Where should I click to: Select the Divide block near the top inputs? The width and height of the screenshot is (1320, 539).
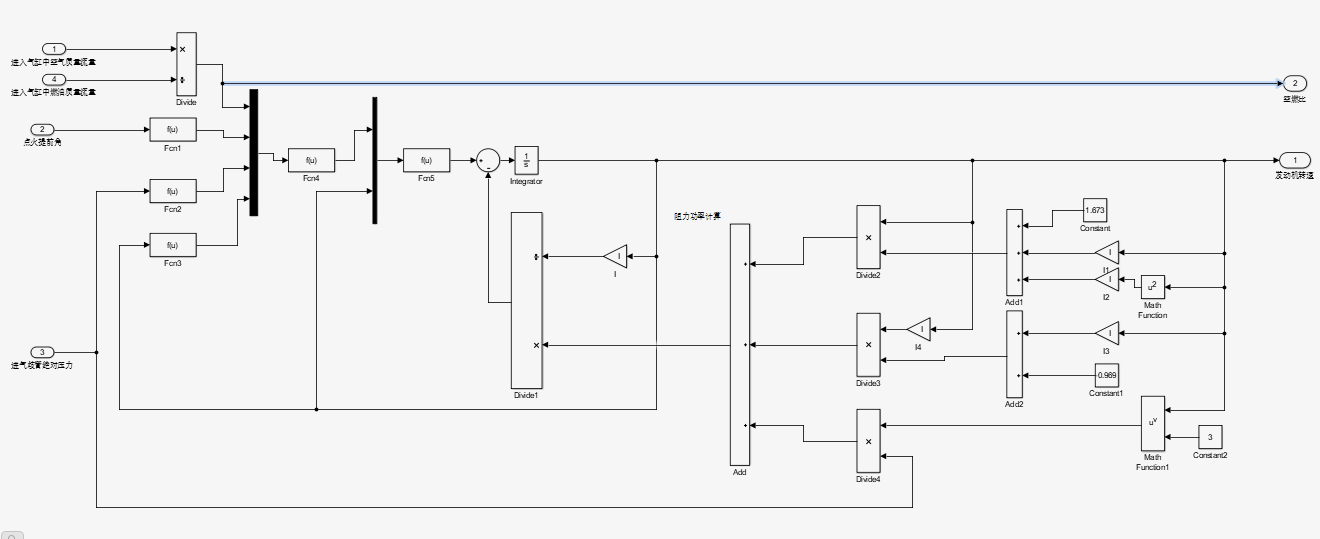click(186, 64)
